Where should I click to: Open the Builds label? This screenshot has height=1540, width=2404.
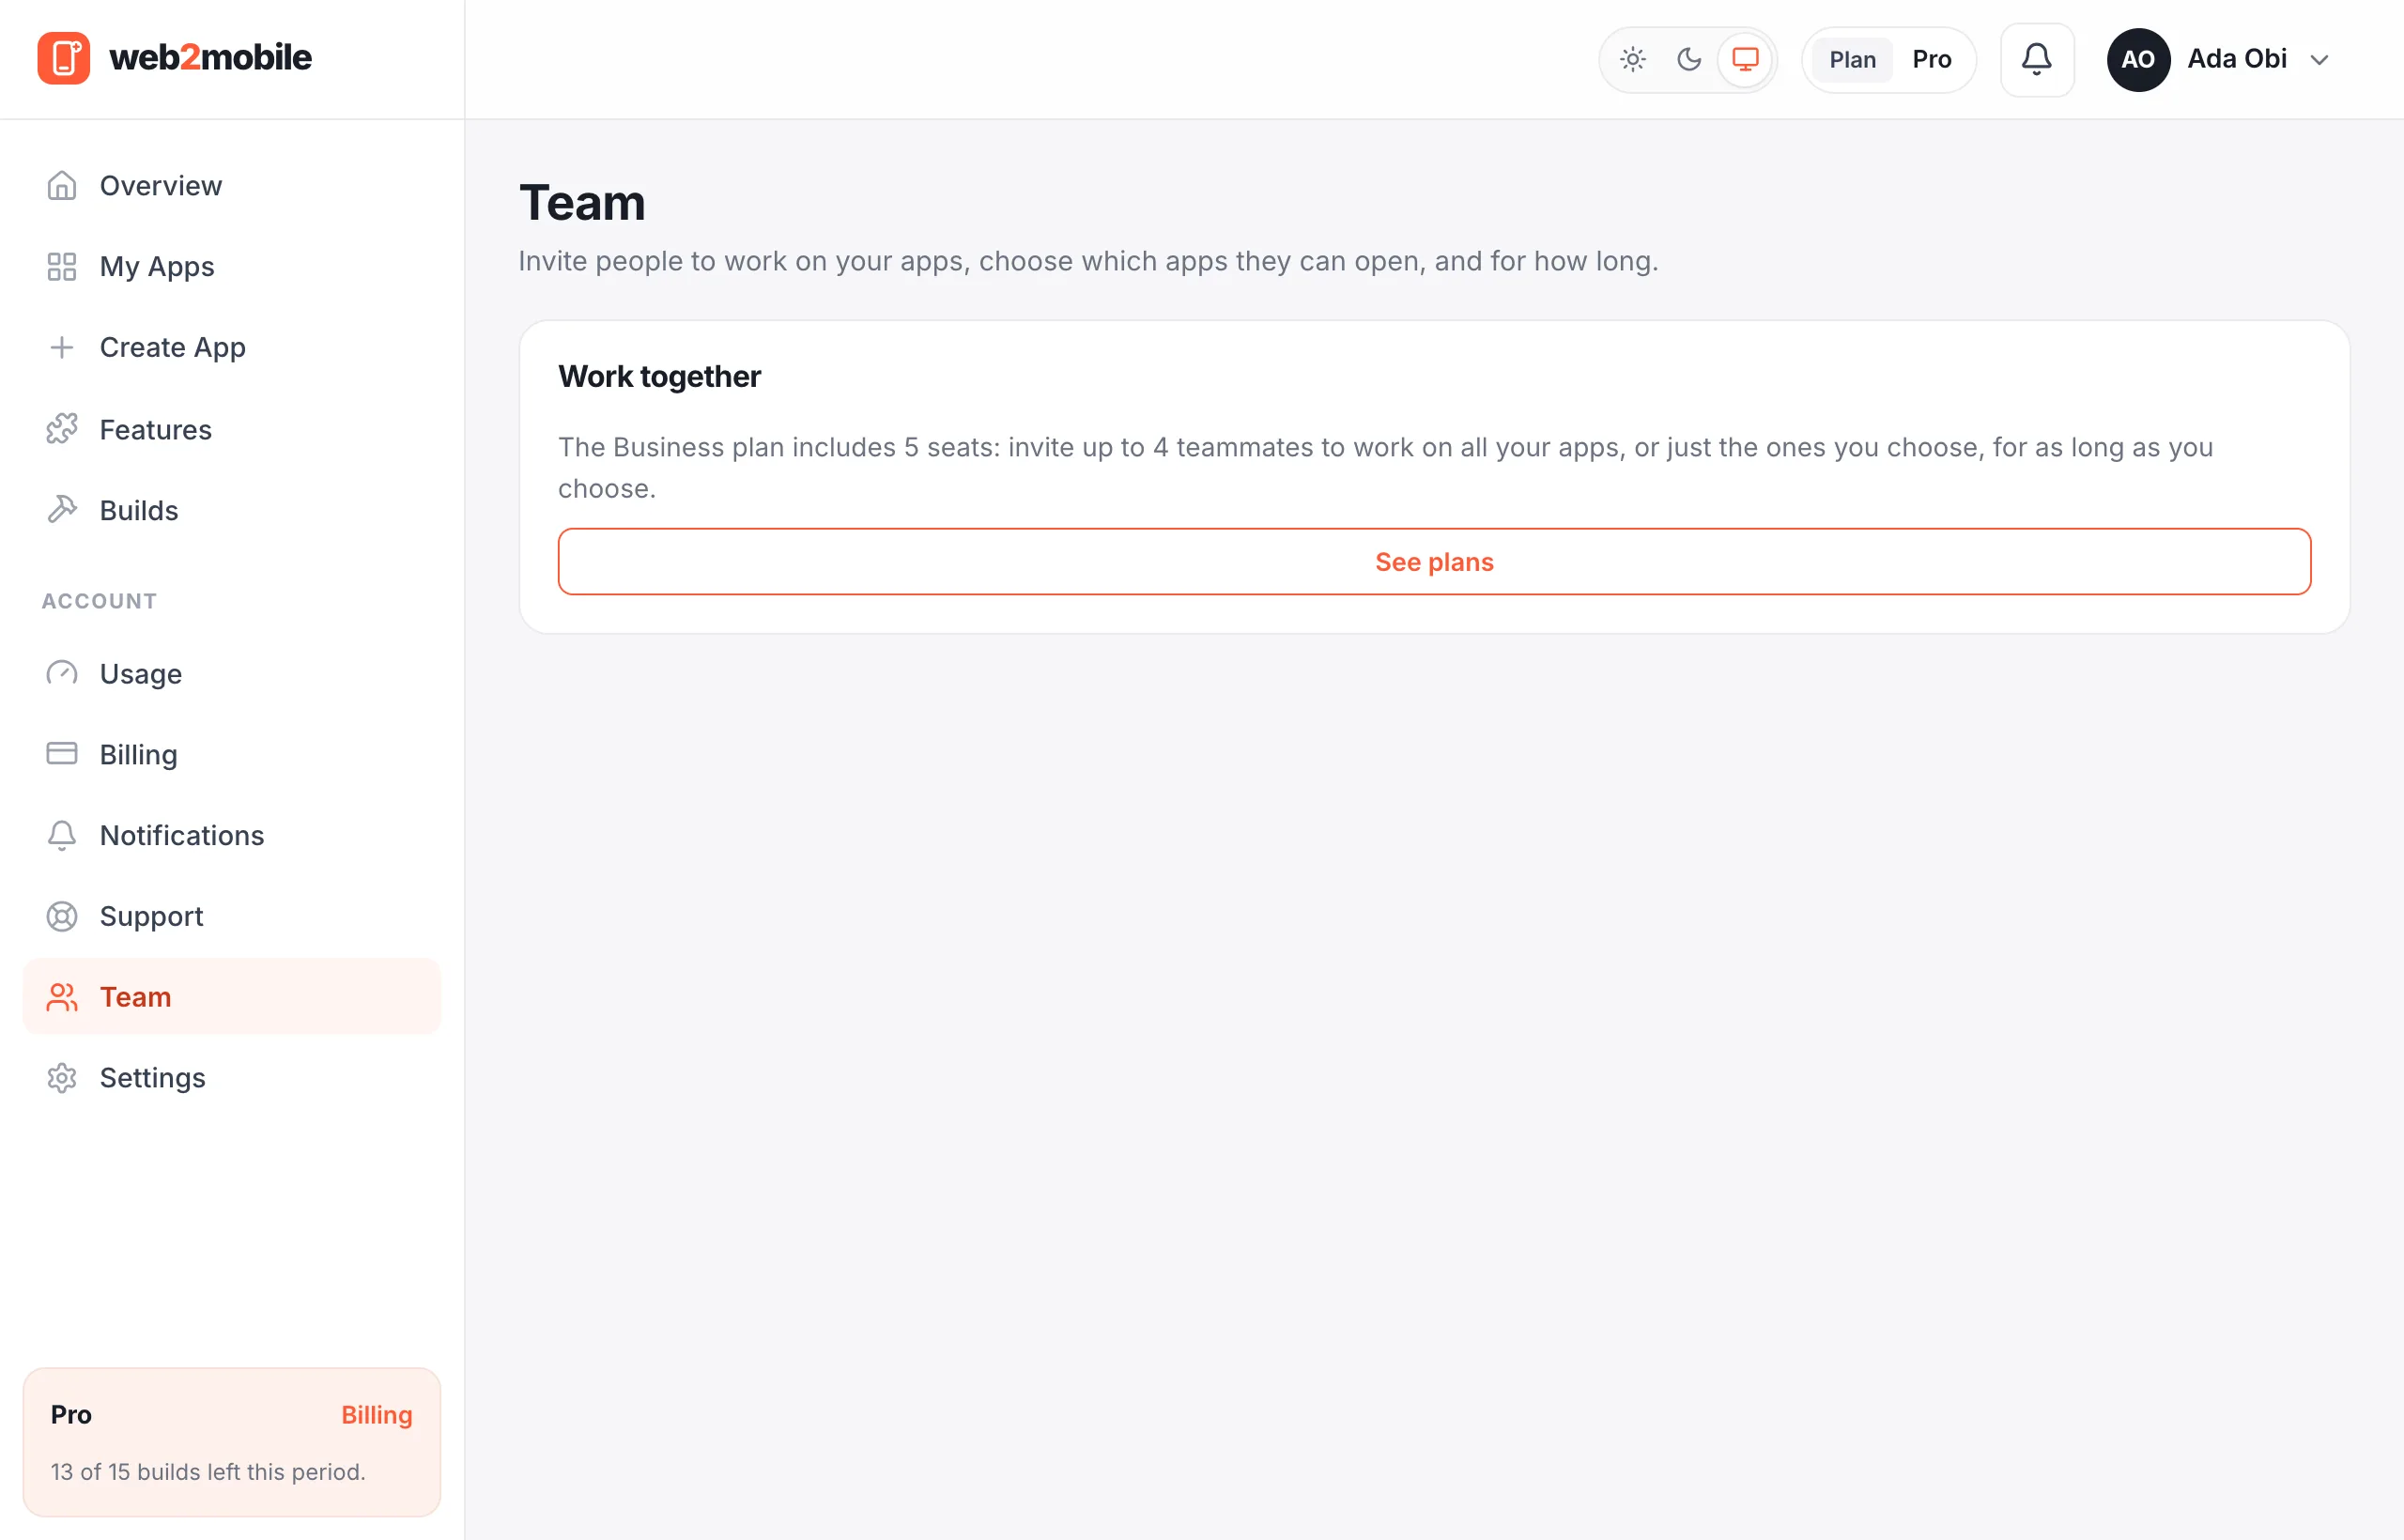(x=139, y=510)
